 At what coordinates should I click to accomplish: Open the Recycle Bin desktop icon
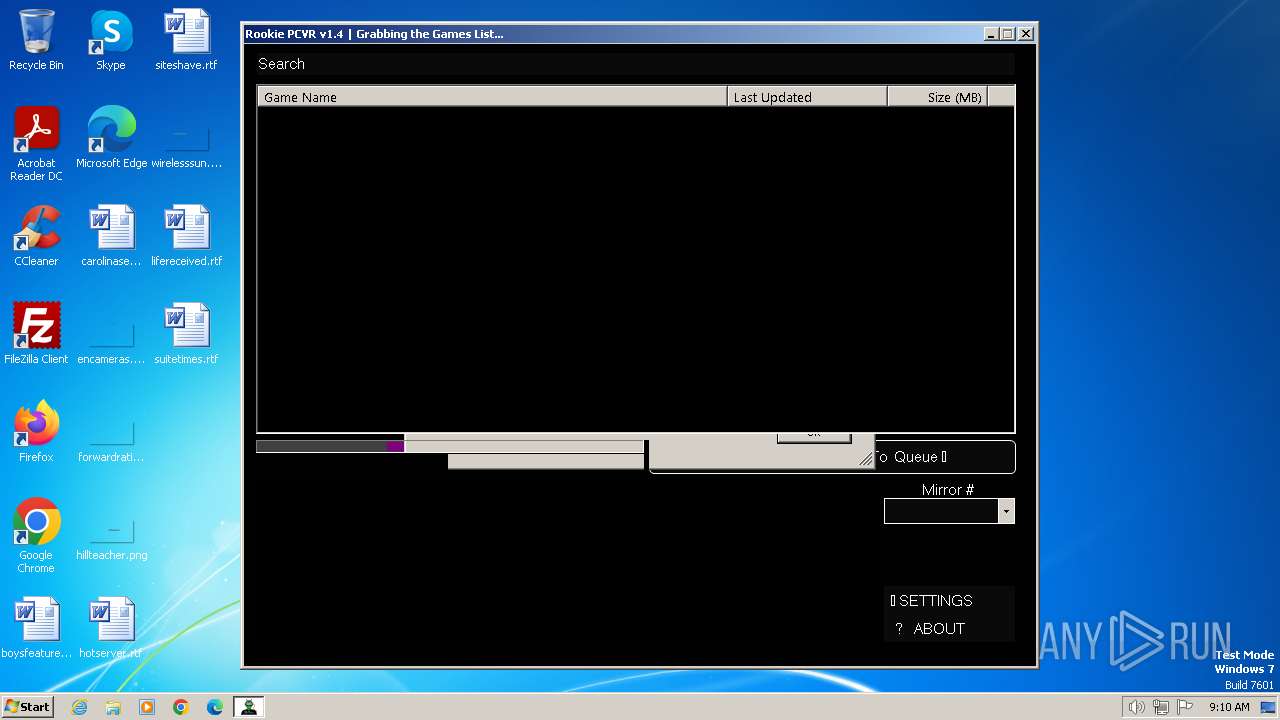(x=36, y=41)
